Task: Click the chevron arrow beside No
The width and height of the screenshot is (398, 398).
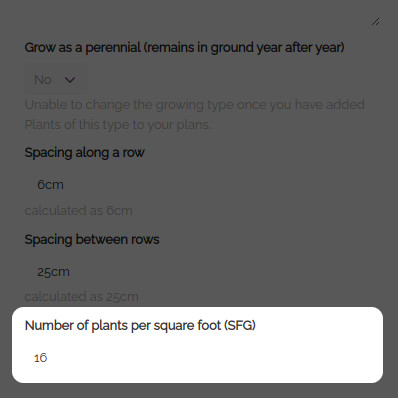Action: point(70,80)
